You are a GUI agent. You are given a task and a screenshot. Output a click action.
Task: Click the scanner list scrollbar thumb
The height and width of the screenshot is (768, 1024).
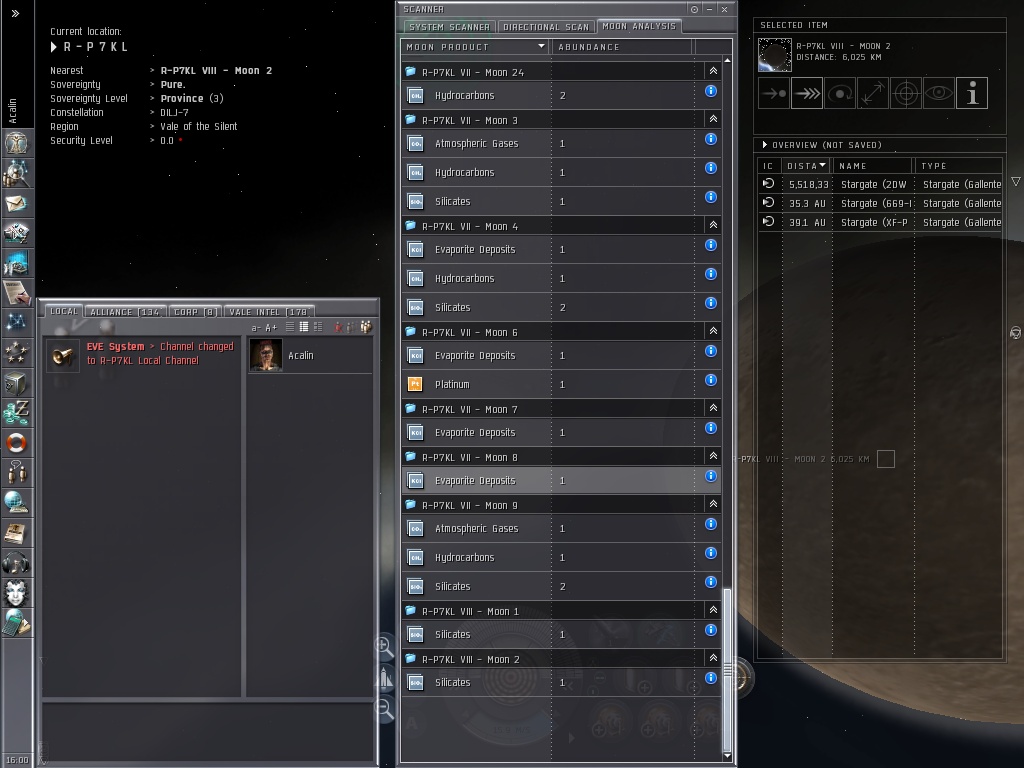(727, 669)
